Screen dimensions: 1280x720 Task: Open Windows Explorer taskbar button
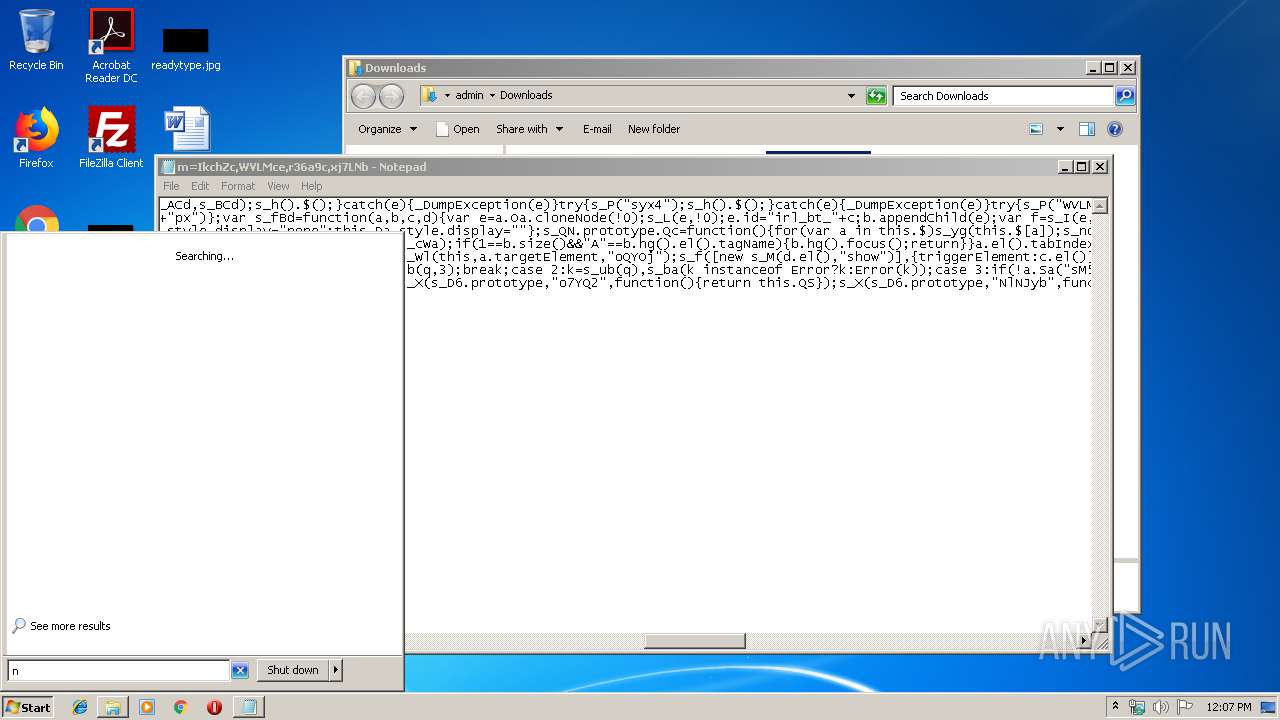pos(113,707)
